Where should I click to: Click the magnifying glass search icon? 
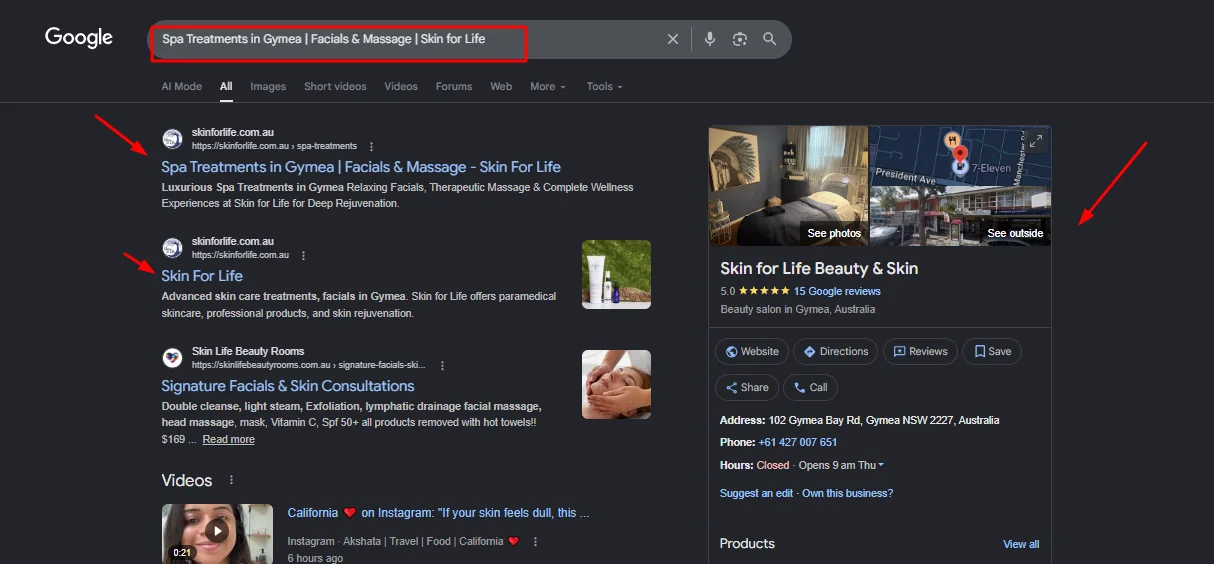770,39
